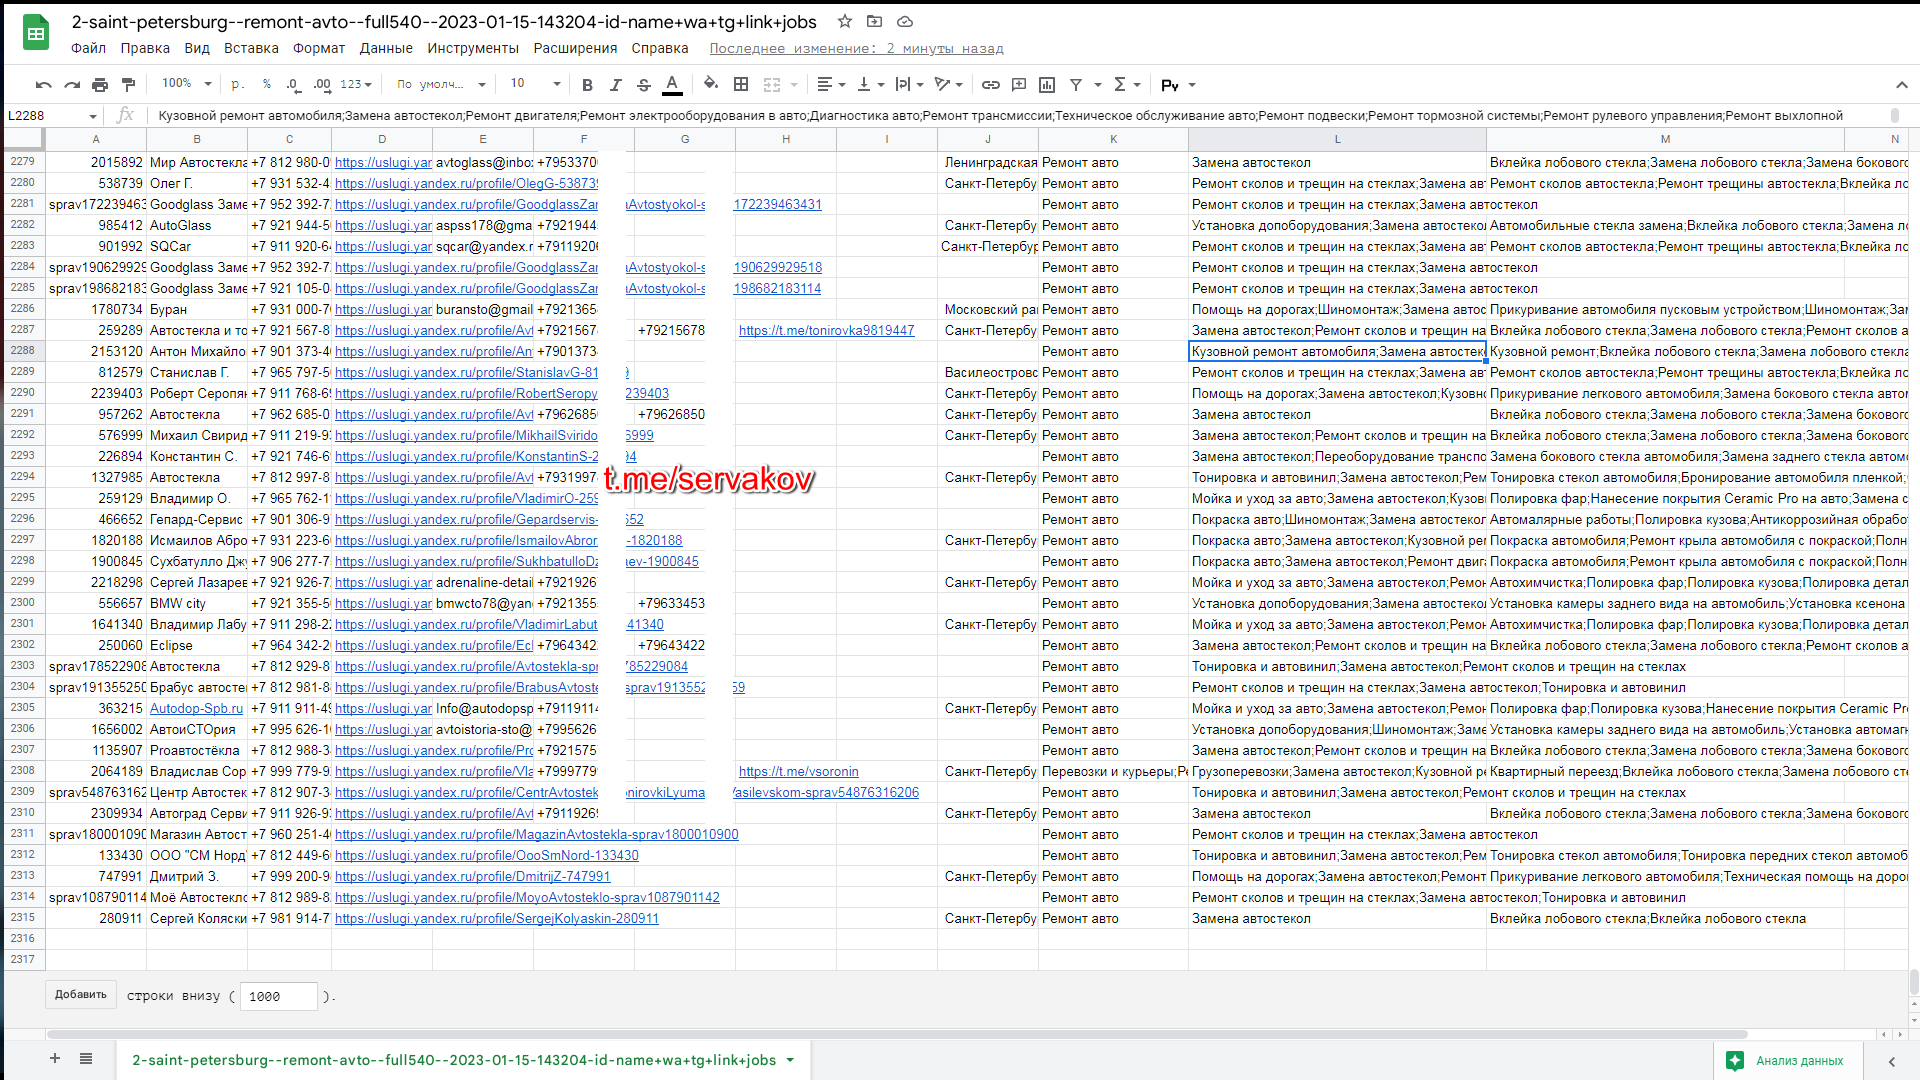Image resolution: width=1920 pixels, height=1080 pixels.
Task: Open the Вид menu
Action: click(x=197, y=48)
